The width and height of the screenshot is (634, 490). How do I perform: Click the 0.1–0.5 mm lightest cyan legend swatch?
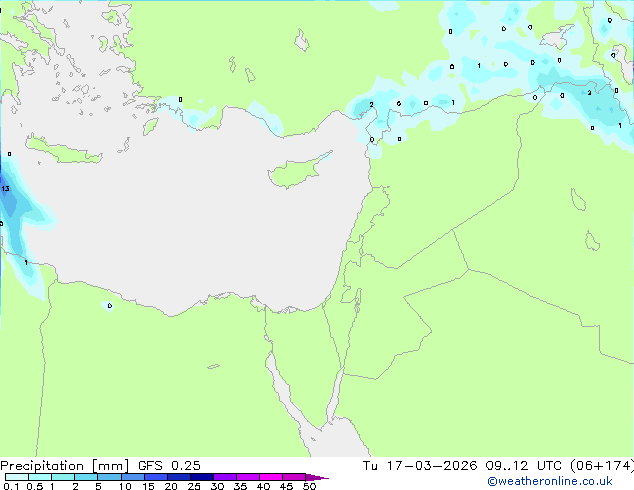pos(17,477)
